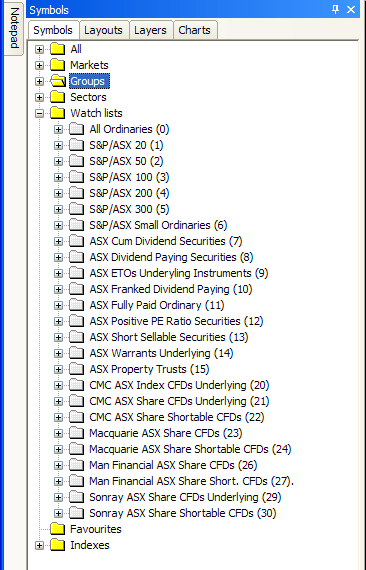This screenshot has height=570, width=366.
Task: Switch to the Layers tab
Action: pyautogui.click(x=150, y=30)
